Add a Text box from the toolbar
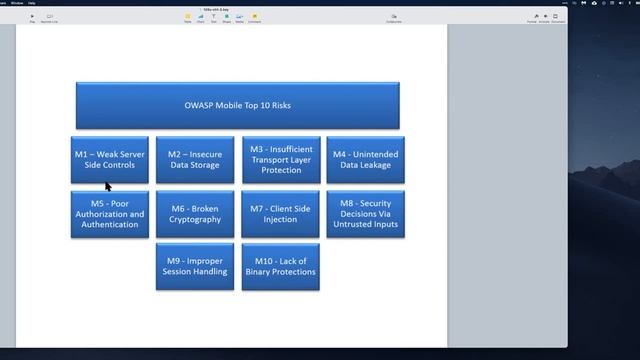This screenshot has height=360, width=640. [213, 18]
